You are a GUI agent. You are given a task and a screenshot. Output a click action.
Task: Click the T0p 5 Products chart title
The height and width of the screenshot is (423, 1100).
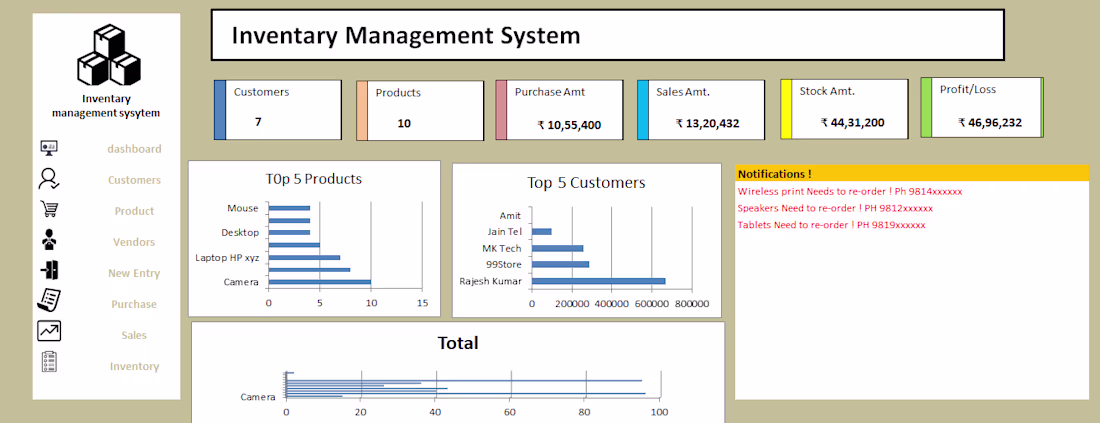click(x=314, y=179)
